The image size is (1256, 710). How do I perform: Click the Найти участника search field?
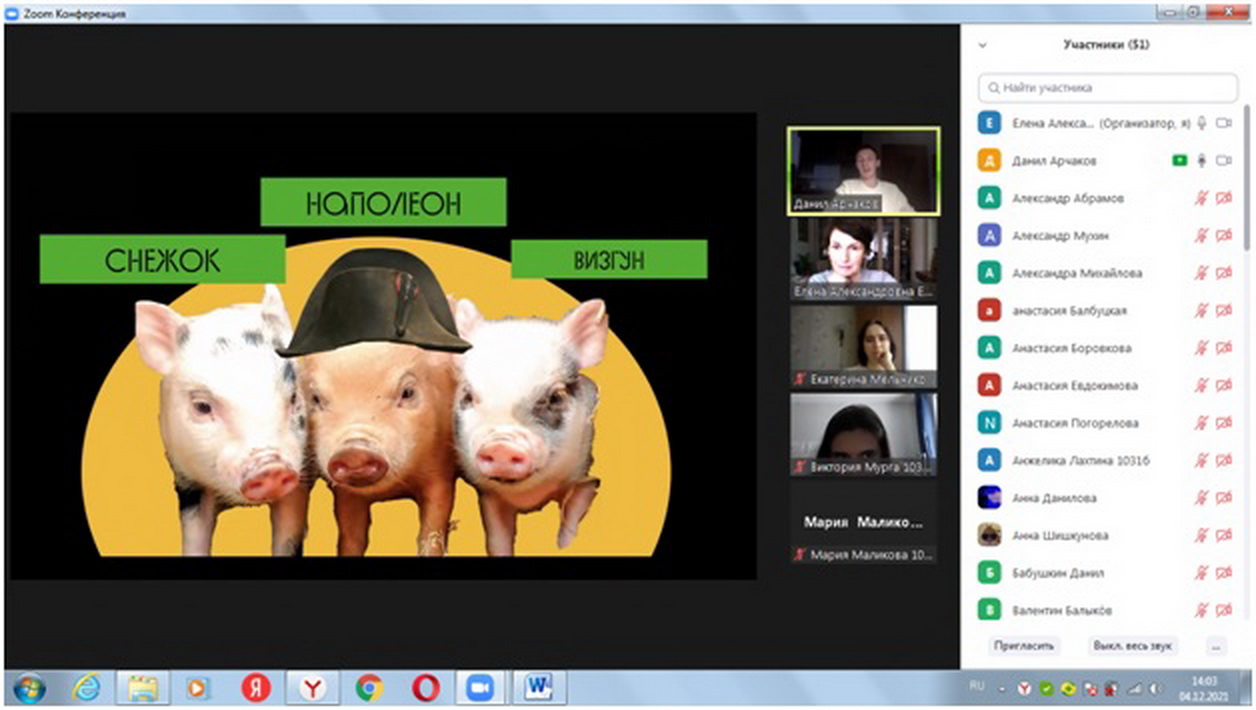1107,87
